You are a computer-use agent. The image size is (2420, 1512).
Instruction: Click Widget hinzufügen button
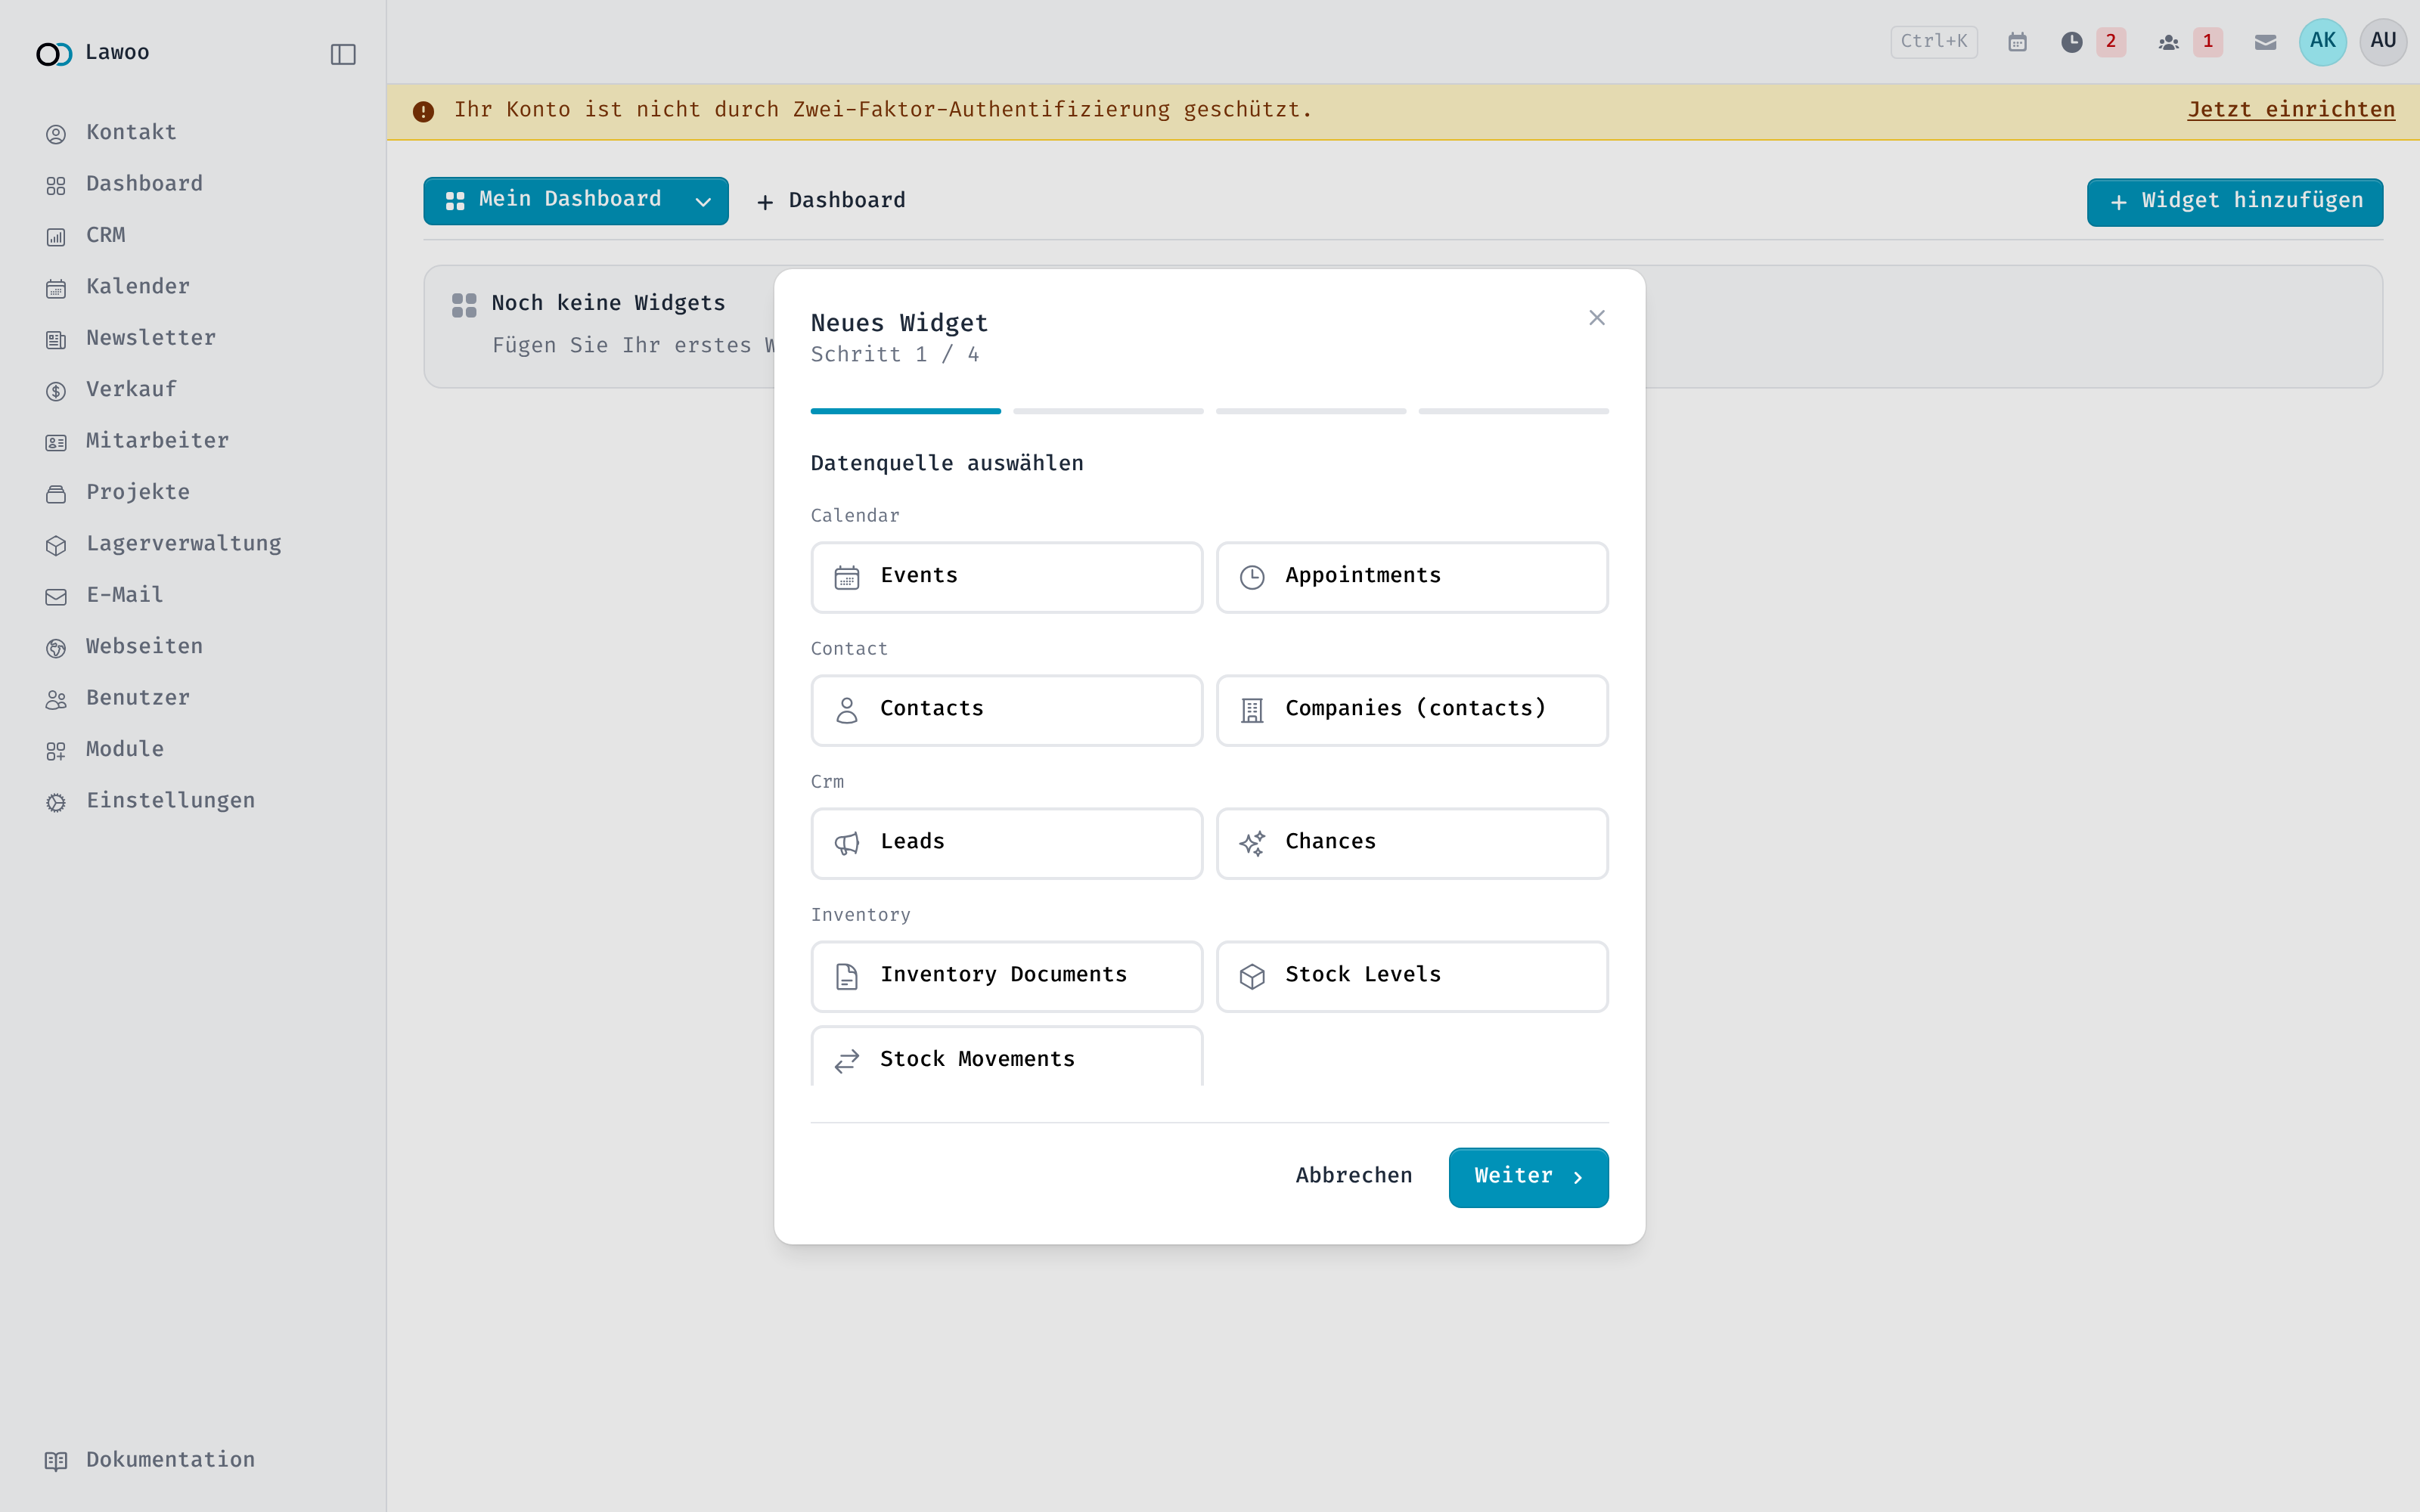(2234, 202)
